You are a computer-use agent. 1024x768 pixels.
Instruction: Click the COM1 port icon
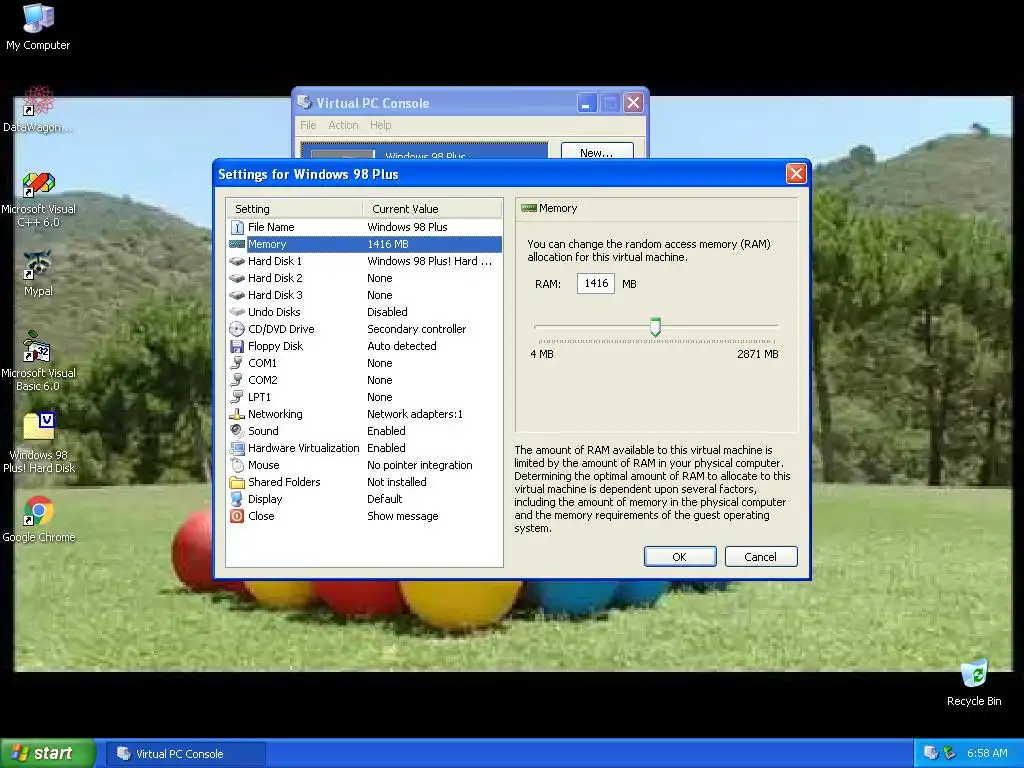click(x=237, y=363)
